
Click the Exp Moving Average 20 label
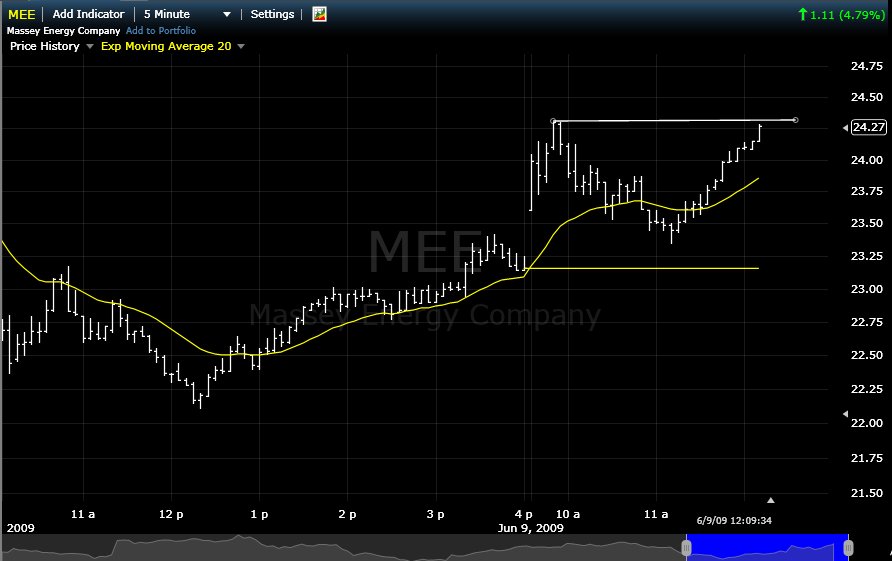coord(166,46)
